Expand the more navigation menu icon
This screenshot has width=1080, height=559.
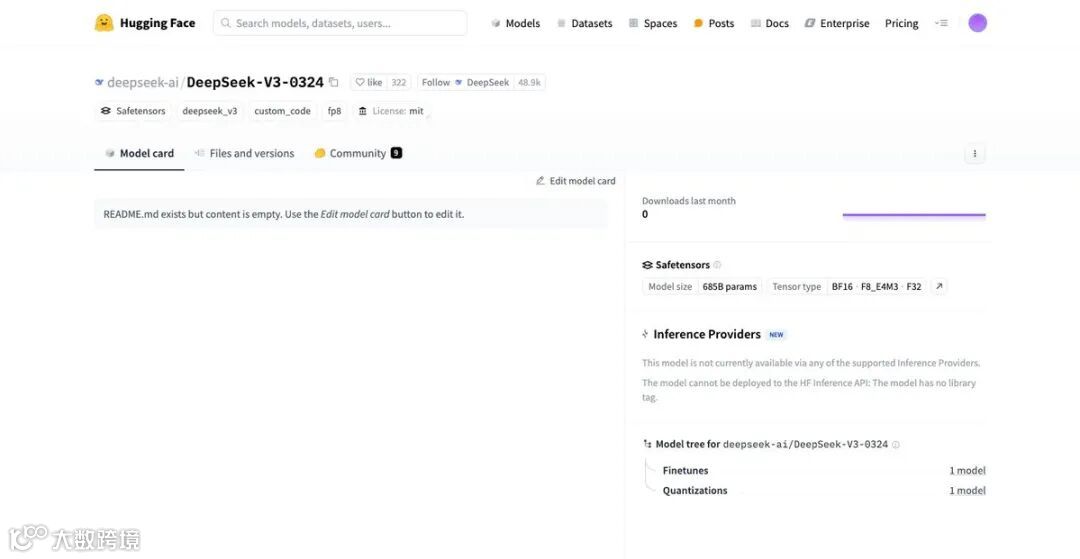pos(941,23)
